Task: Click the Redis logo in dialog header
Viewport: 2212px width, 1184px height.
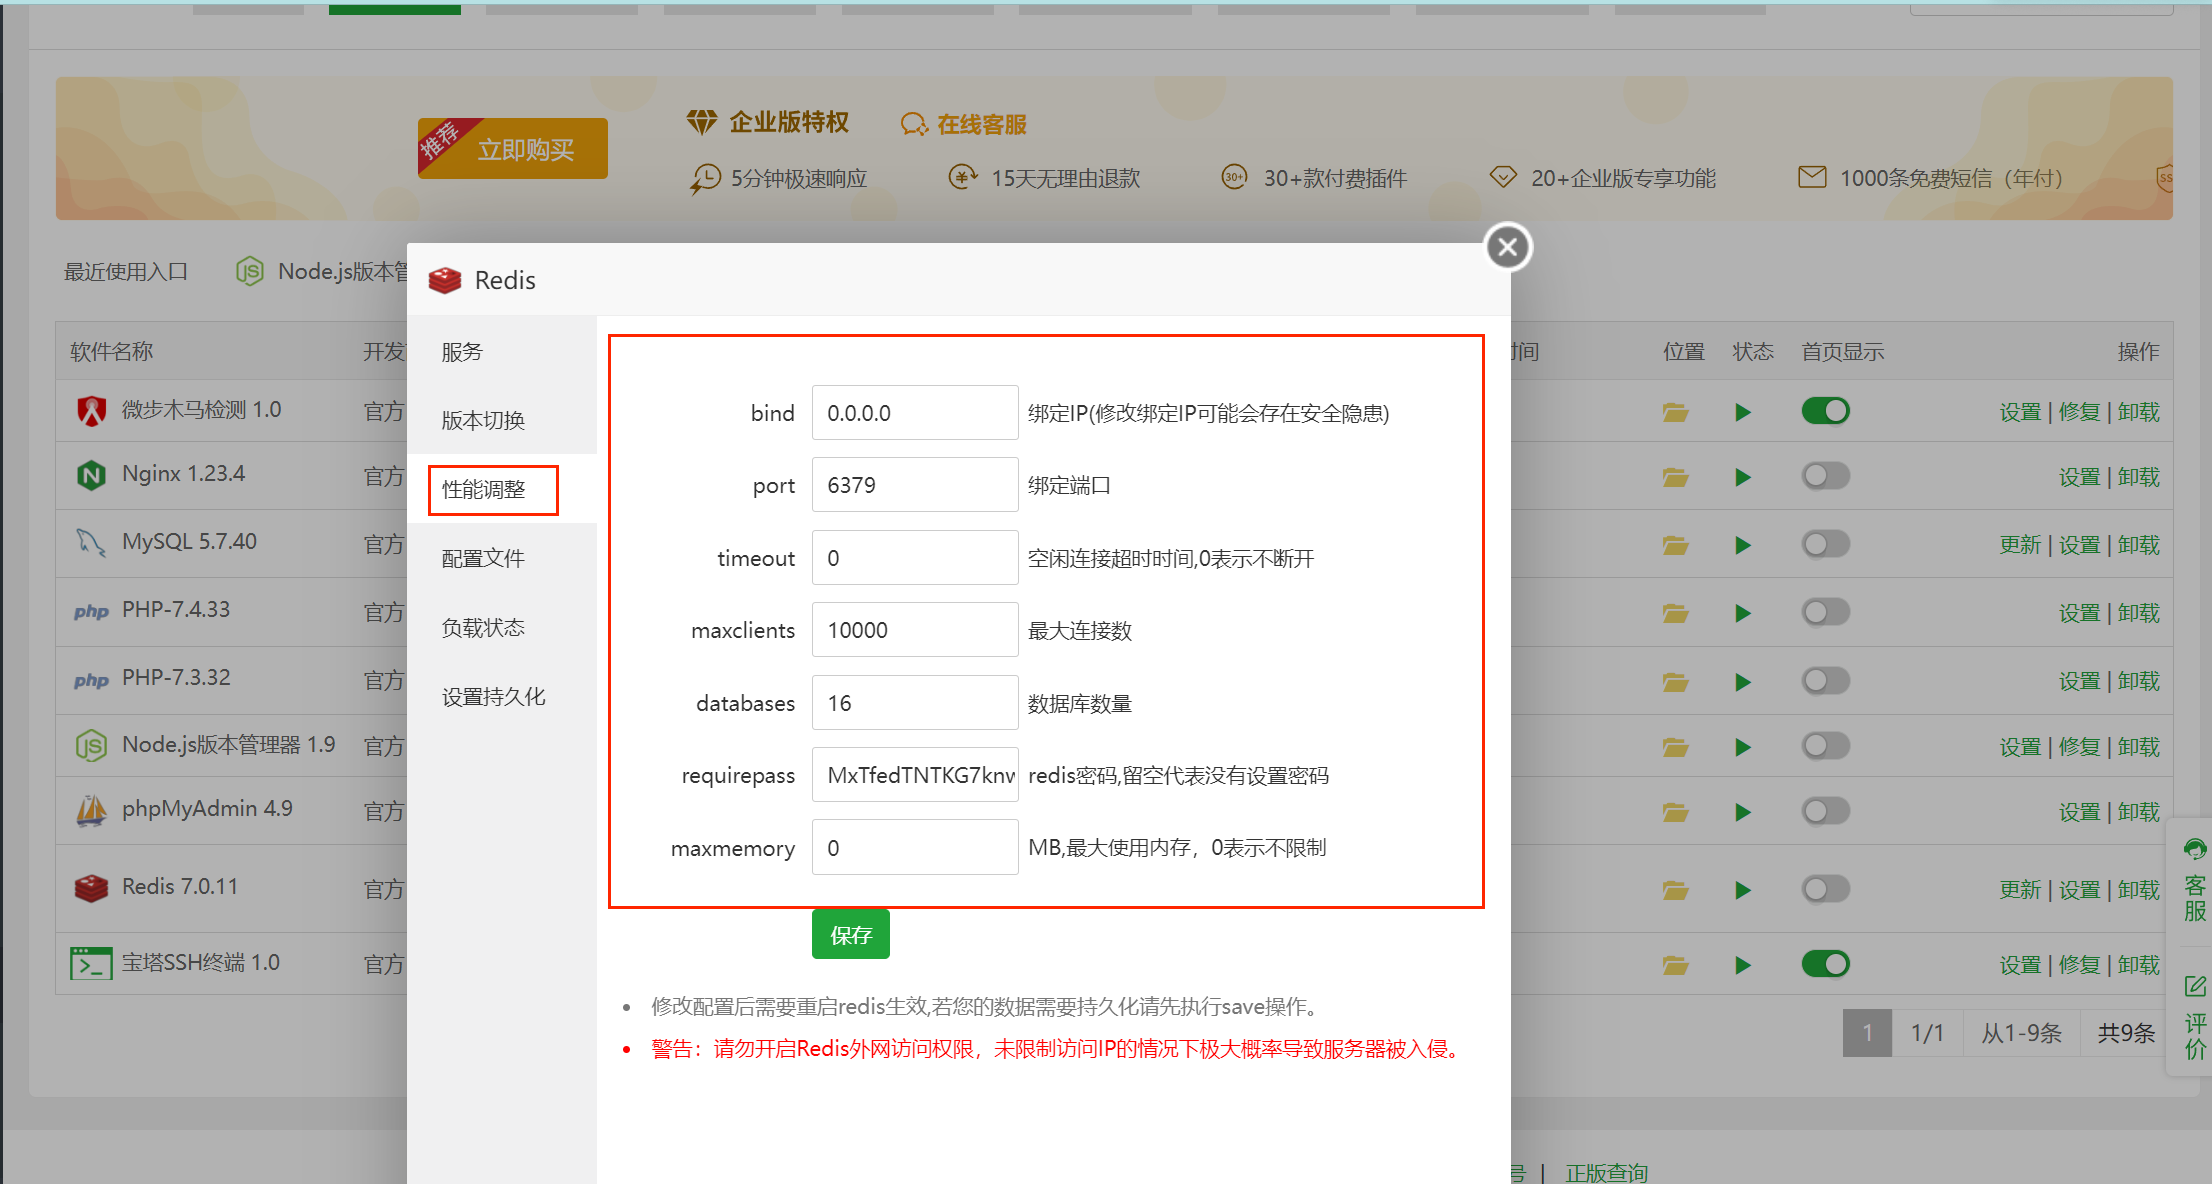Action: [x=445, y=280]
